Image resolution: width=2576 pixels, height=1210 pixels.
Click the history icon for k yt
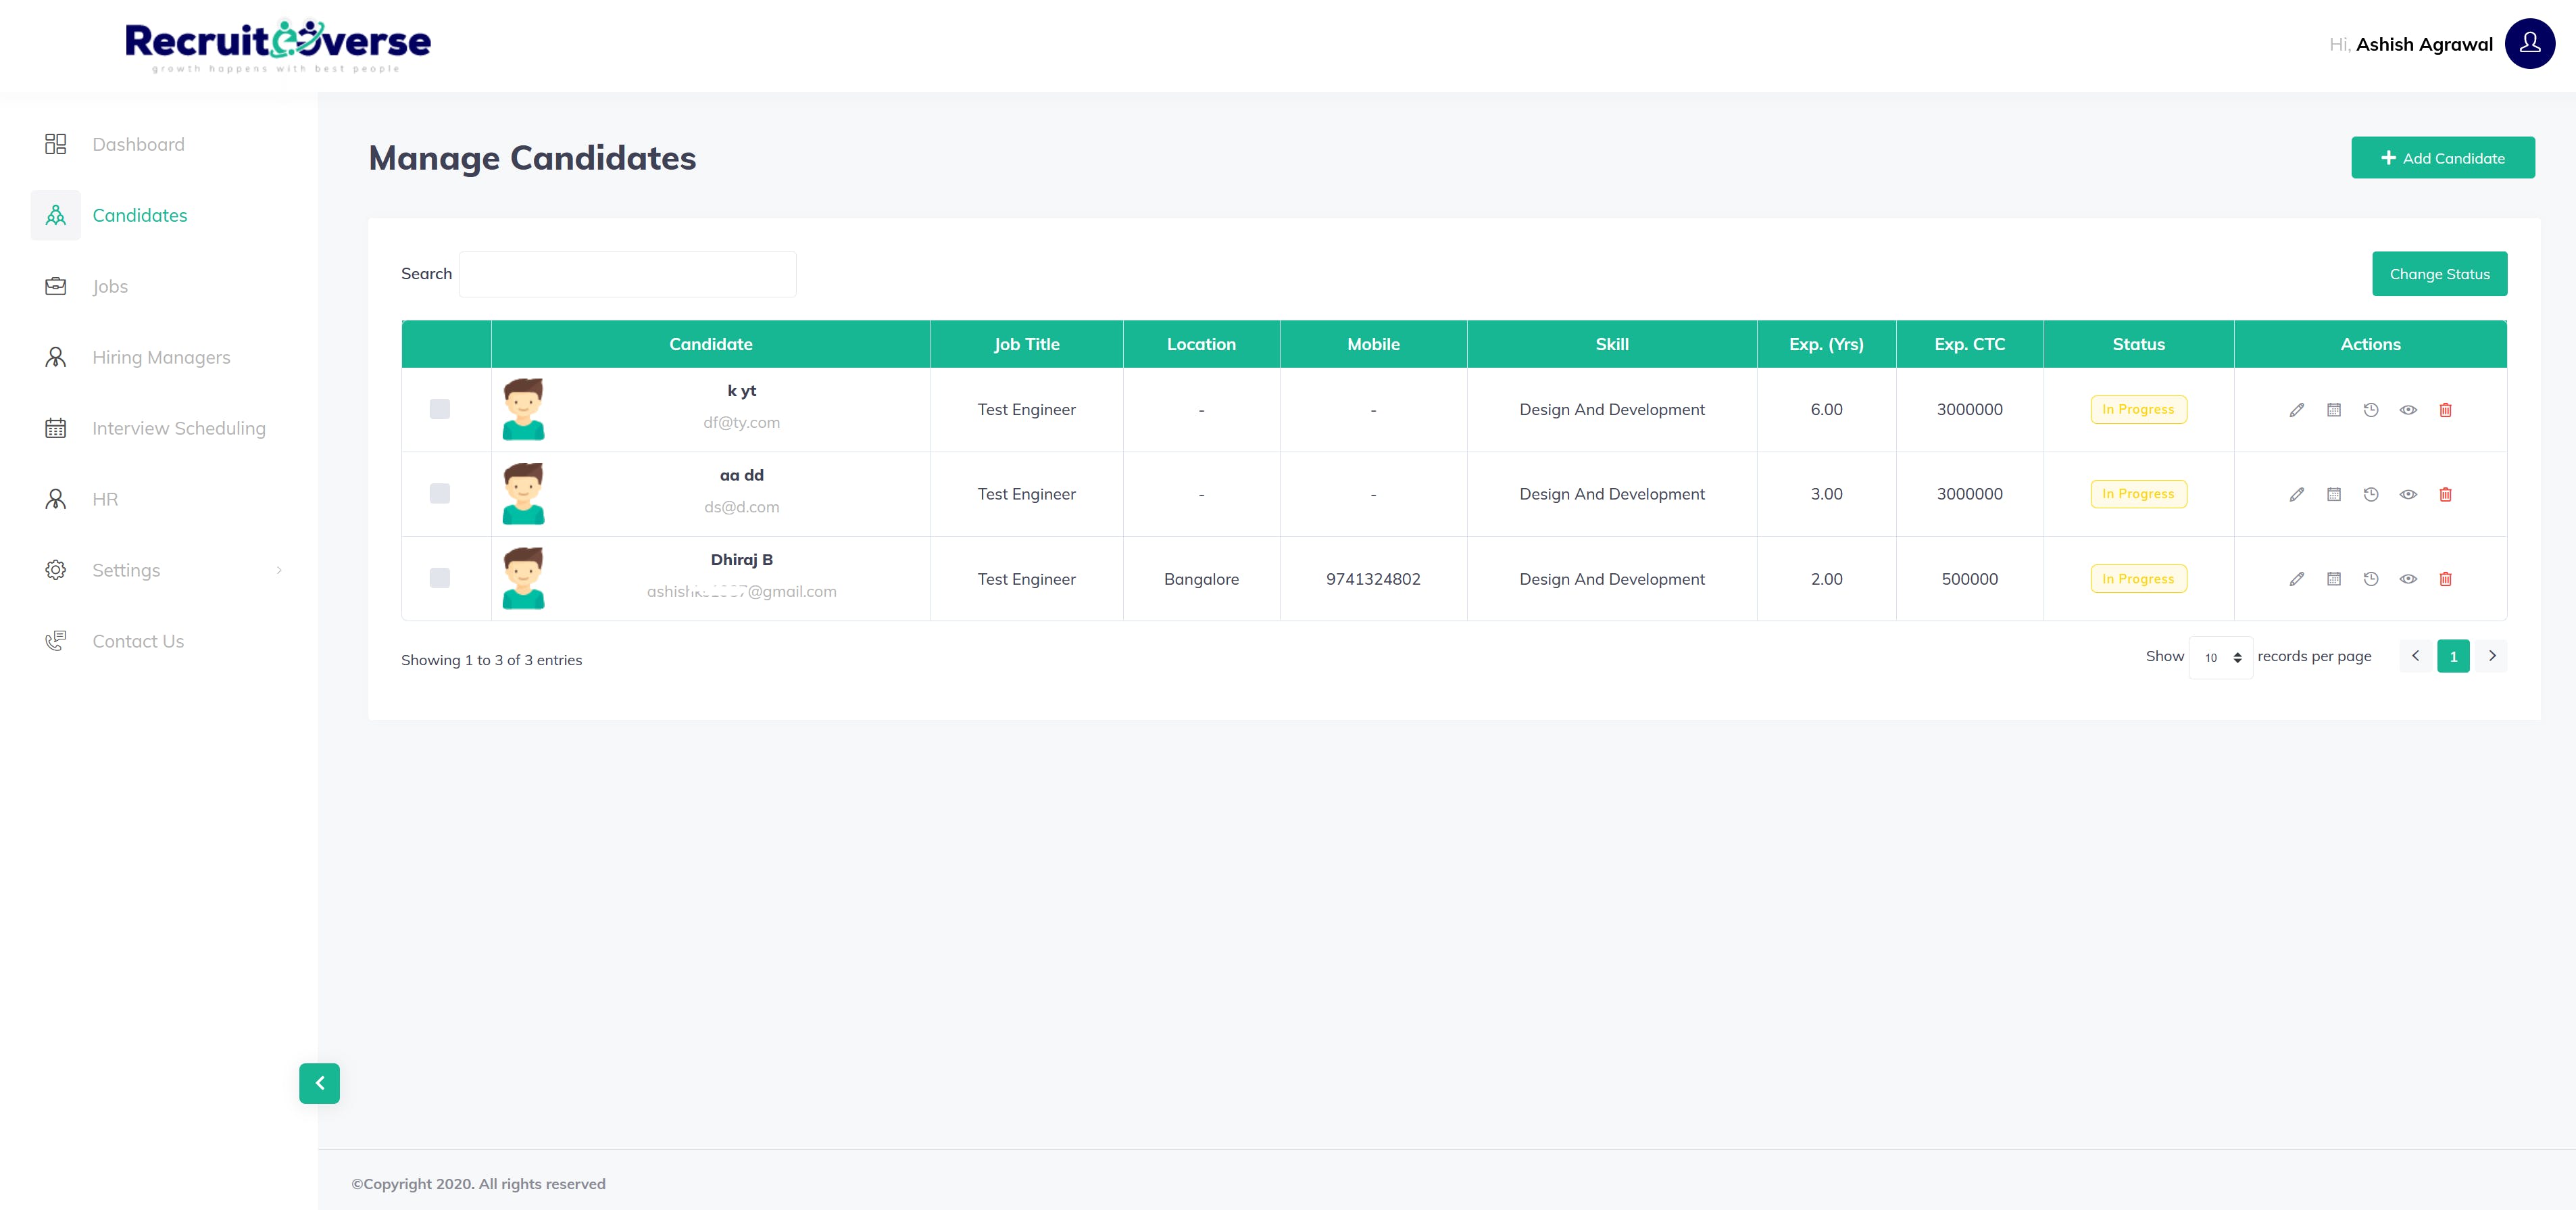[2370, 410]
